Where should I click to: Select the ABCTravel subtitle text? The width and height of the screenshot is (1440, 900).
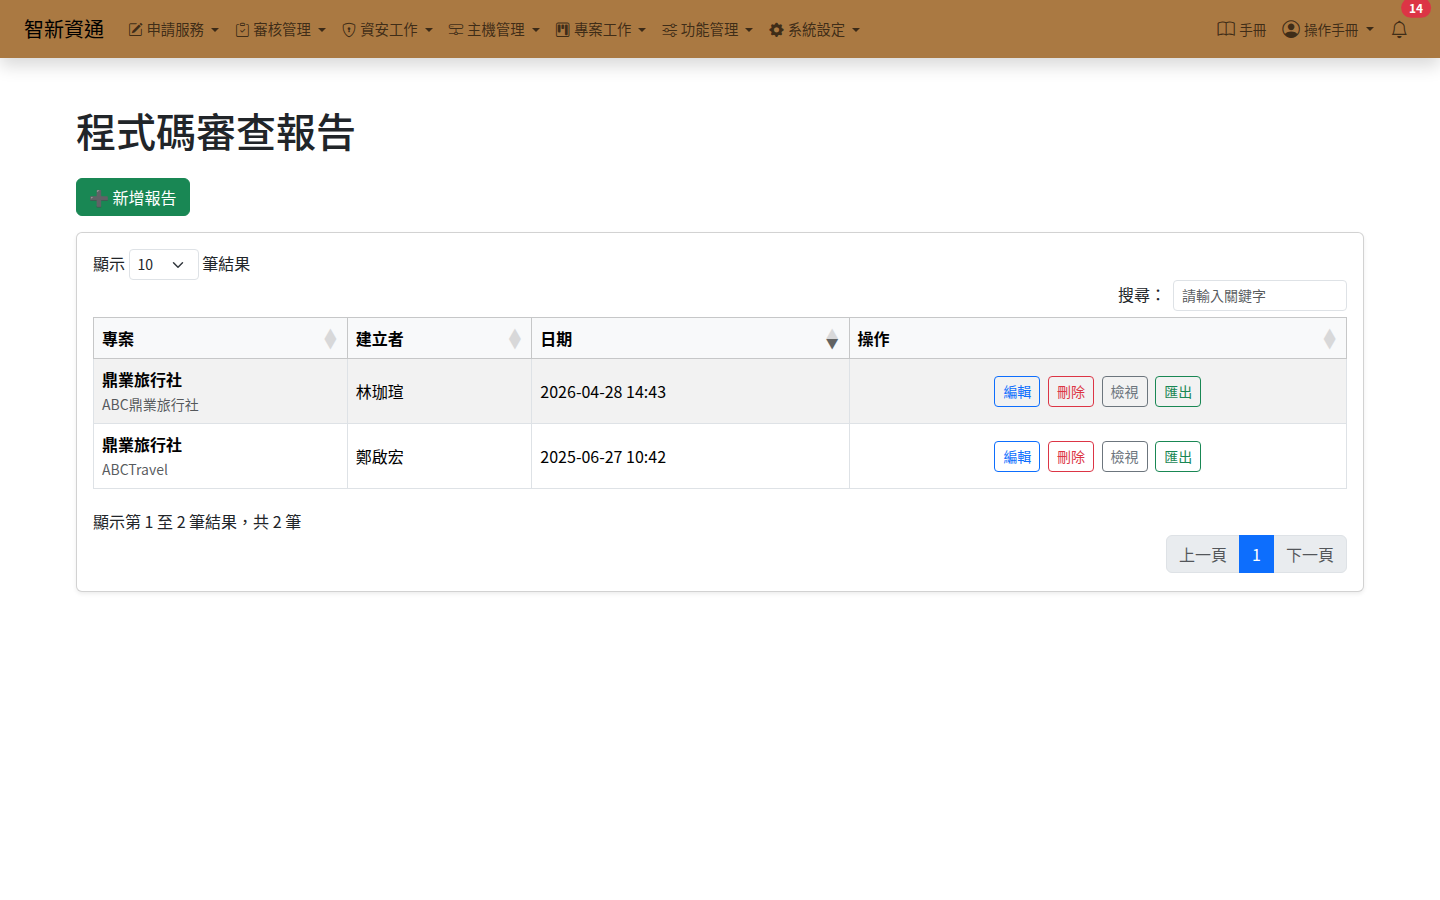coord(135,470)
